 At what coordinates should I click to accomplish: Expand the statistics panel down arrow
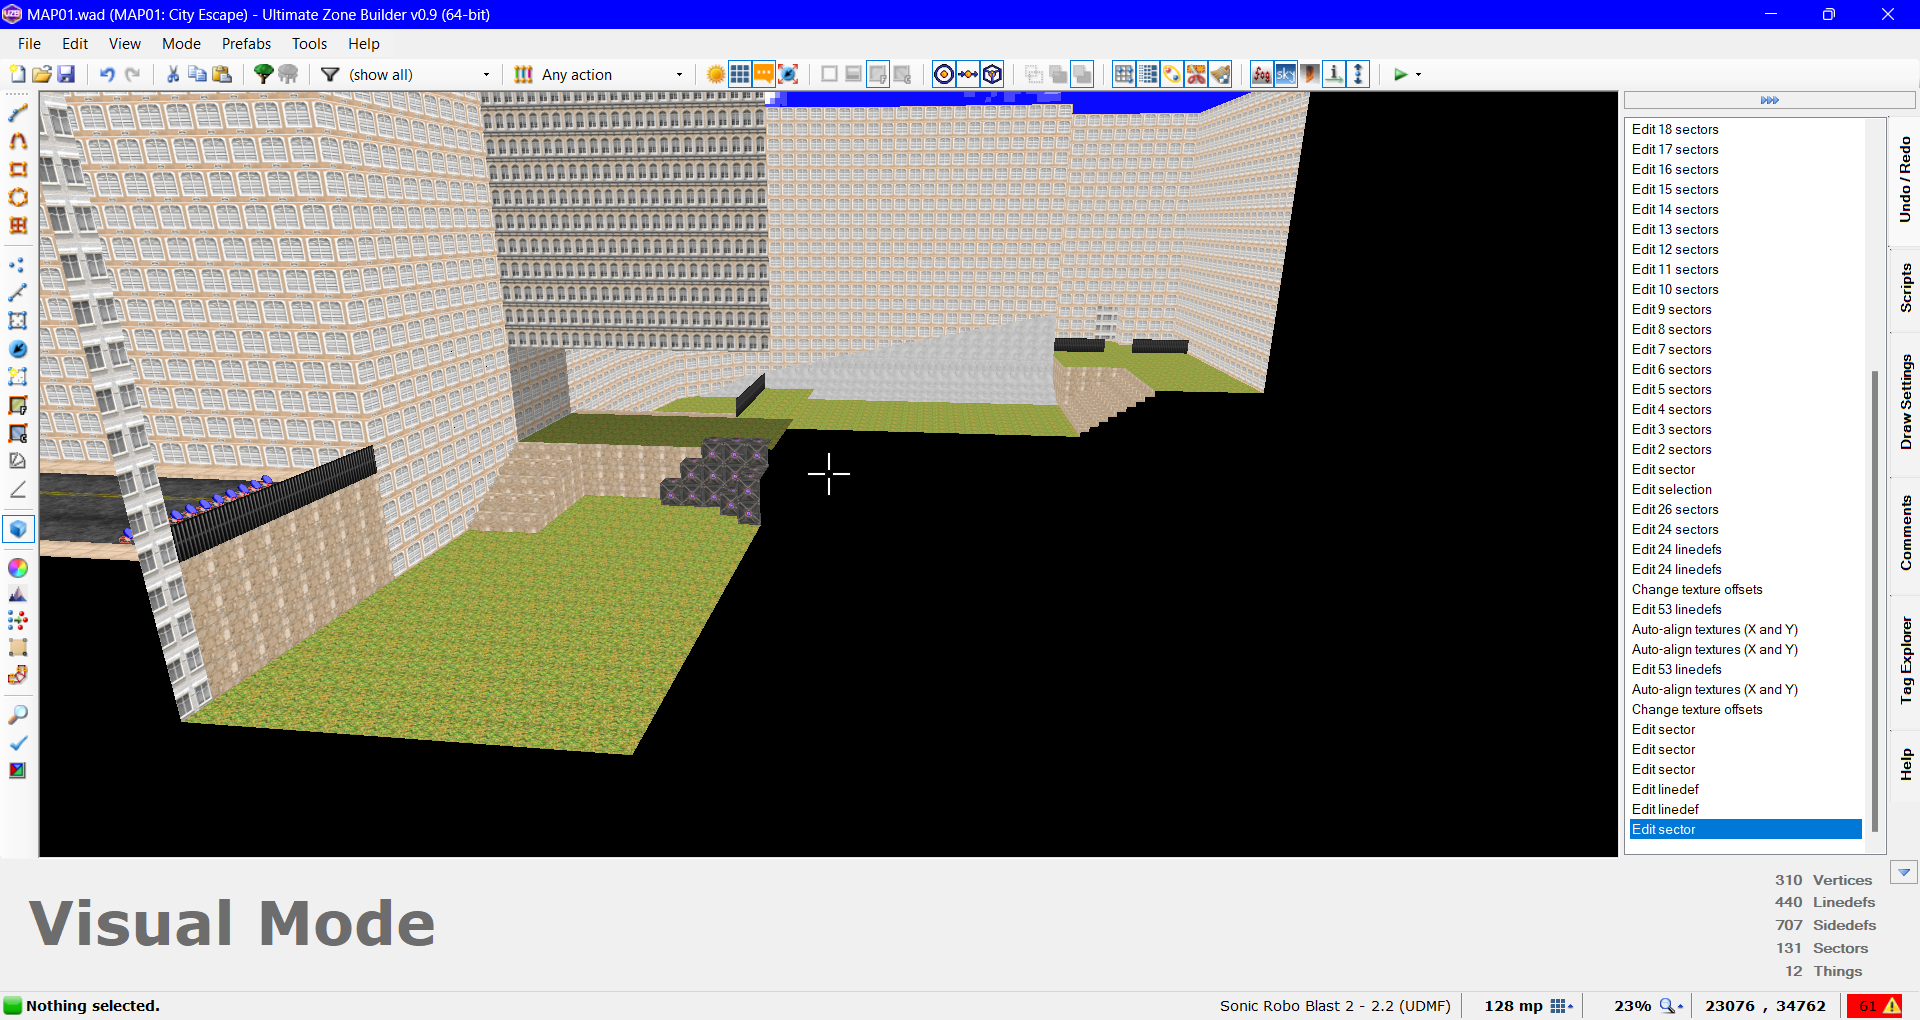pyautogui.click(x=1904, y=873)
